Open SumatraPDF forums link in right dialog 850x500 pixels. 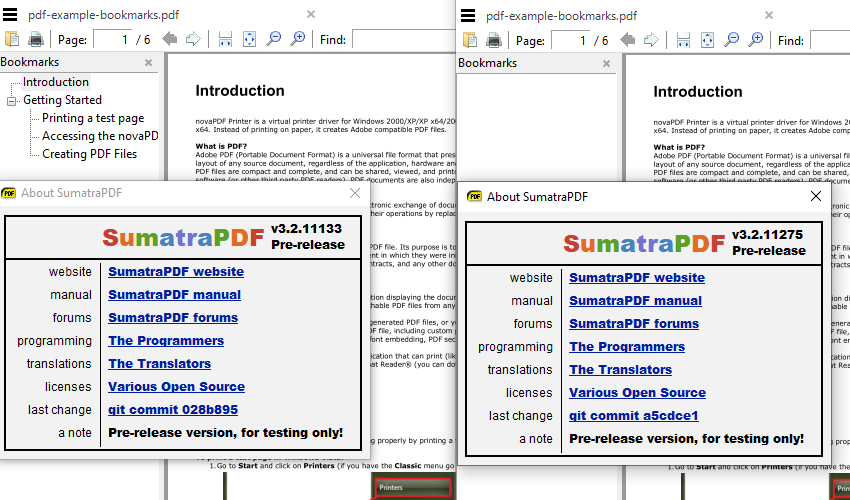(634, 324)
